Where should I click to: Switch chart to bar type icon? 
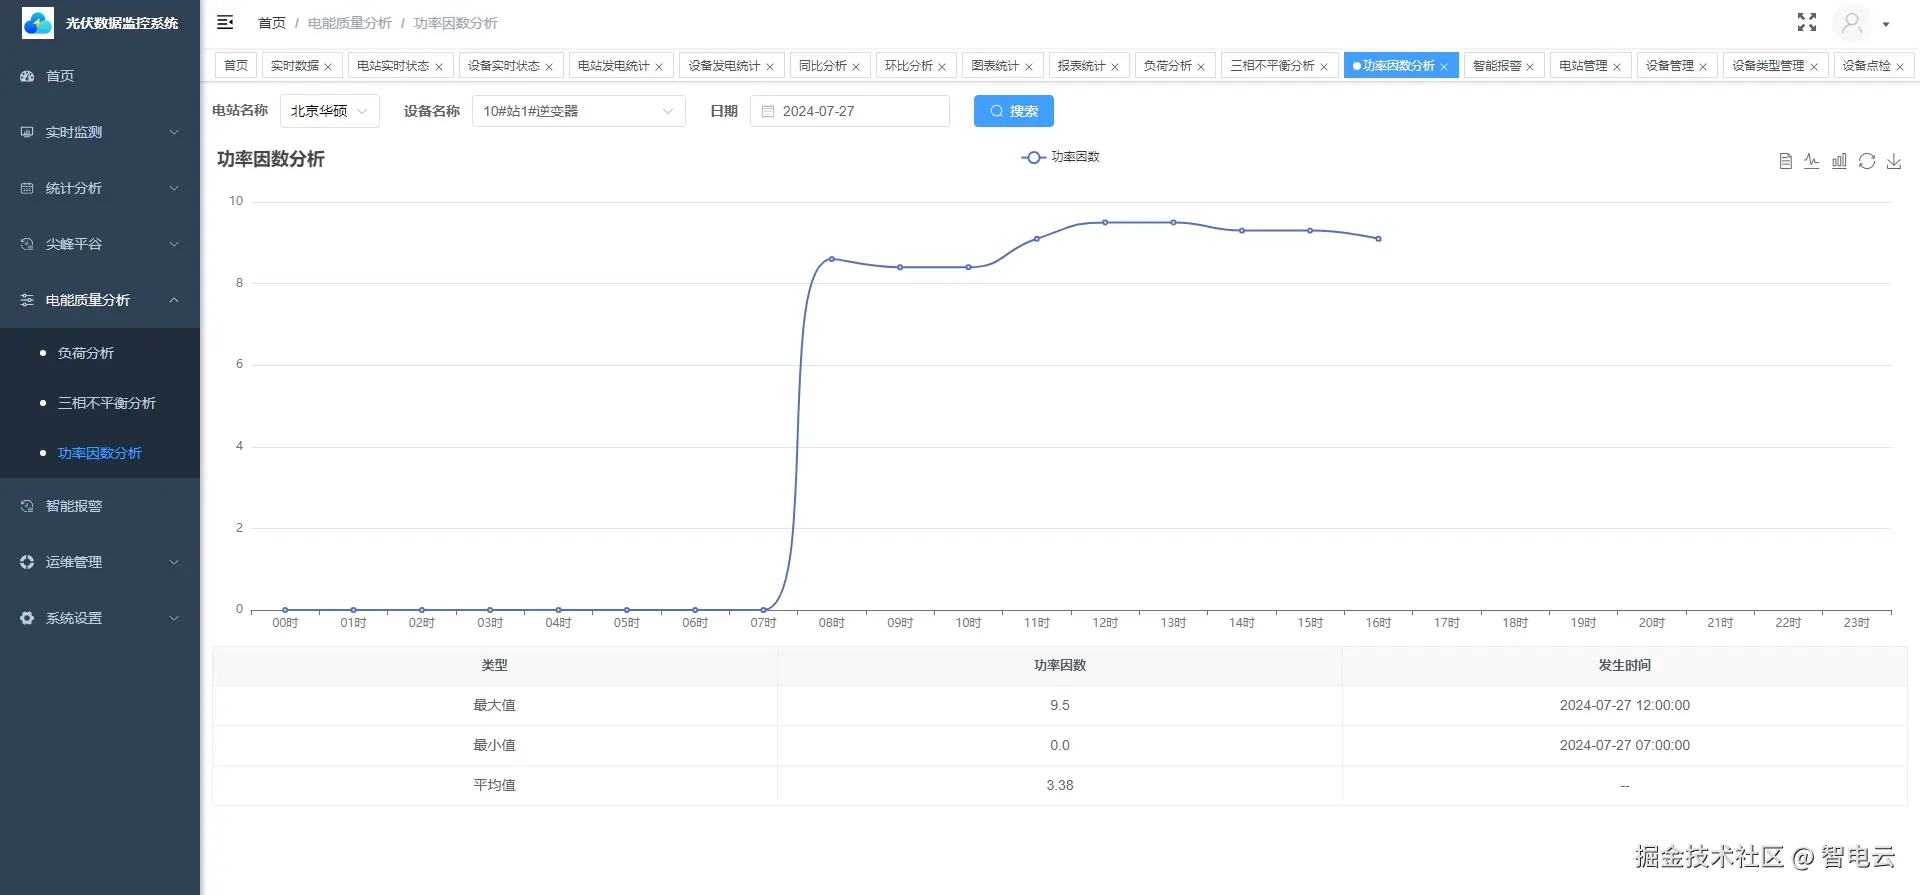pyautogui.click(x=1839, y=161)
